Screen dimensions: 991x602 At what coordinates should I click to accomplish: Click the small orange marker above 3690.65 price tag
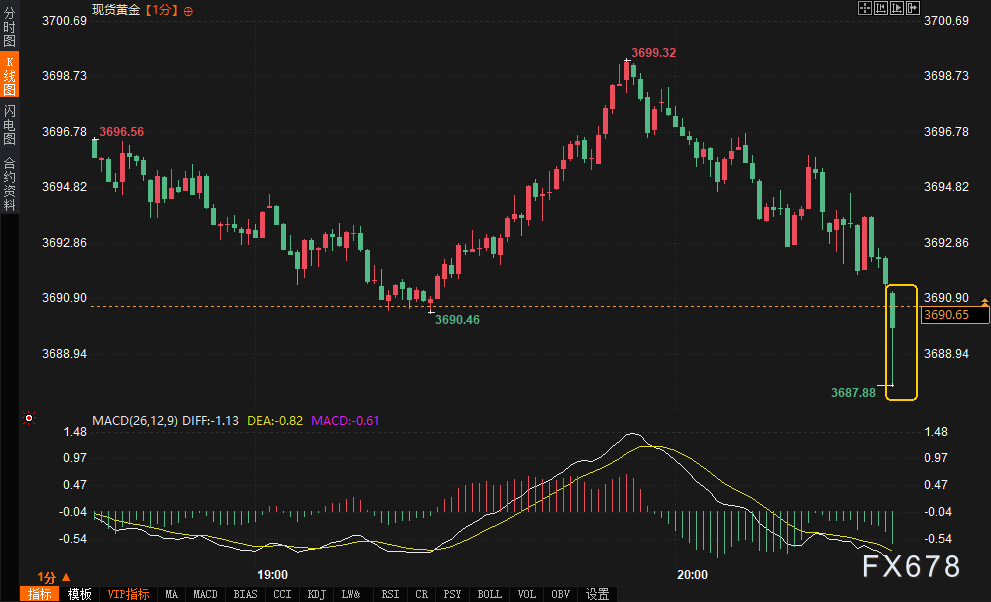985,302
